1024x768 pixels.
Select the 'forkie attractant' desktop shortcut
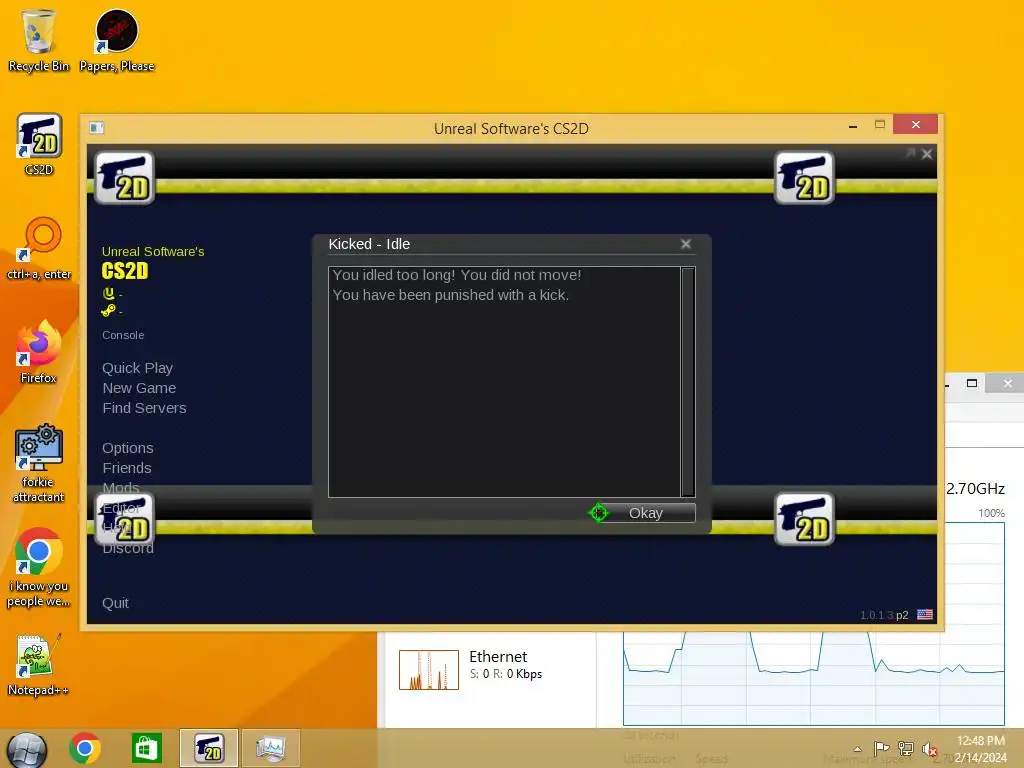(39, 463)
